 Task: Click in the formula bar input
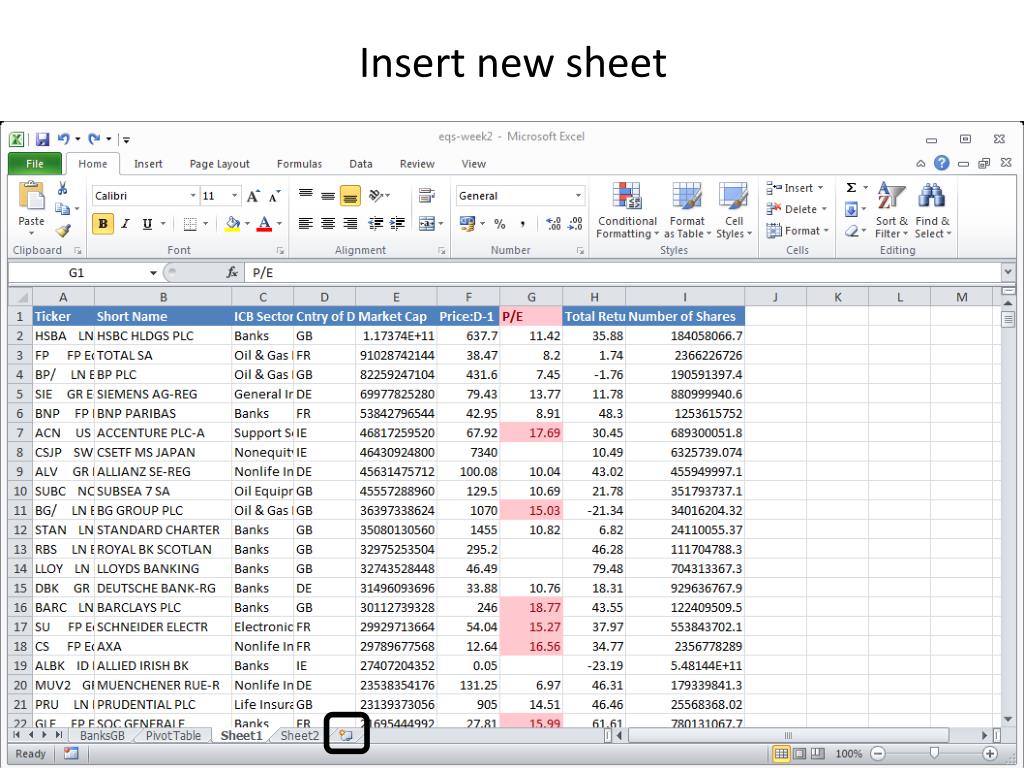click(624, 272)
